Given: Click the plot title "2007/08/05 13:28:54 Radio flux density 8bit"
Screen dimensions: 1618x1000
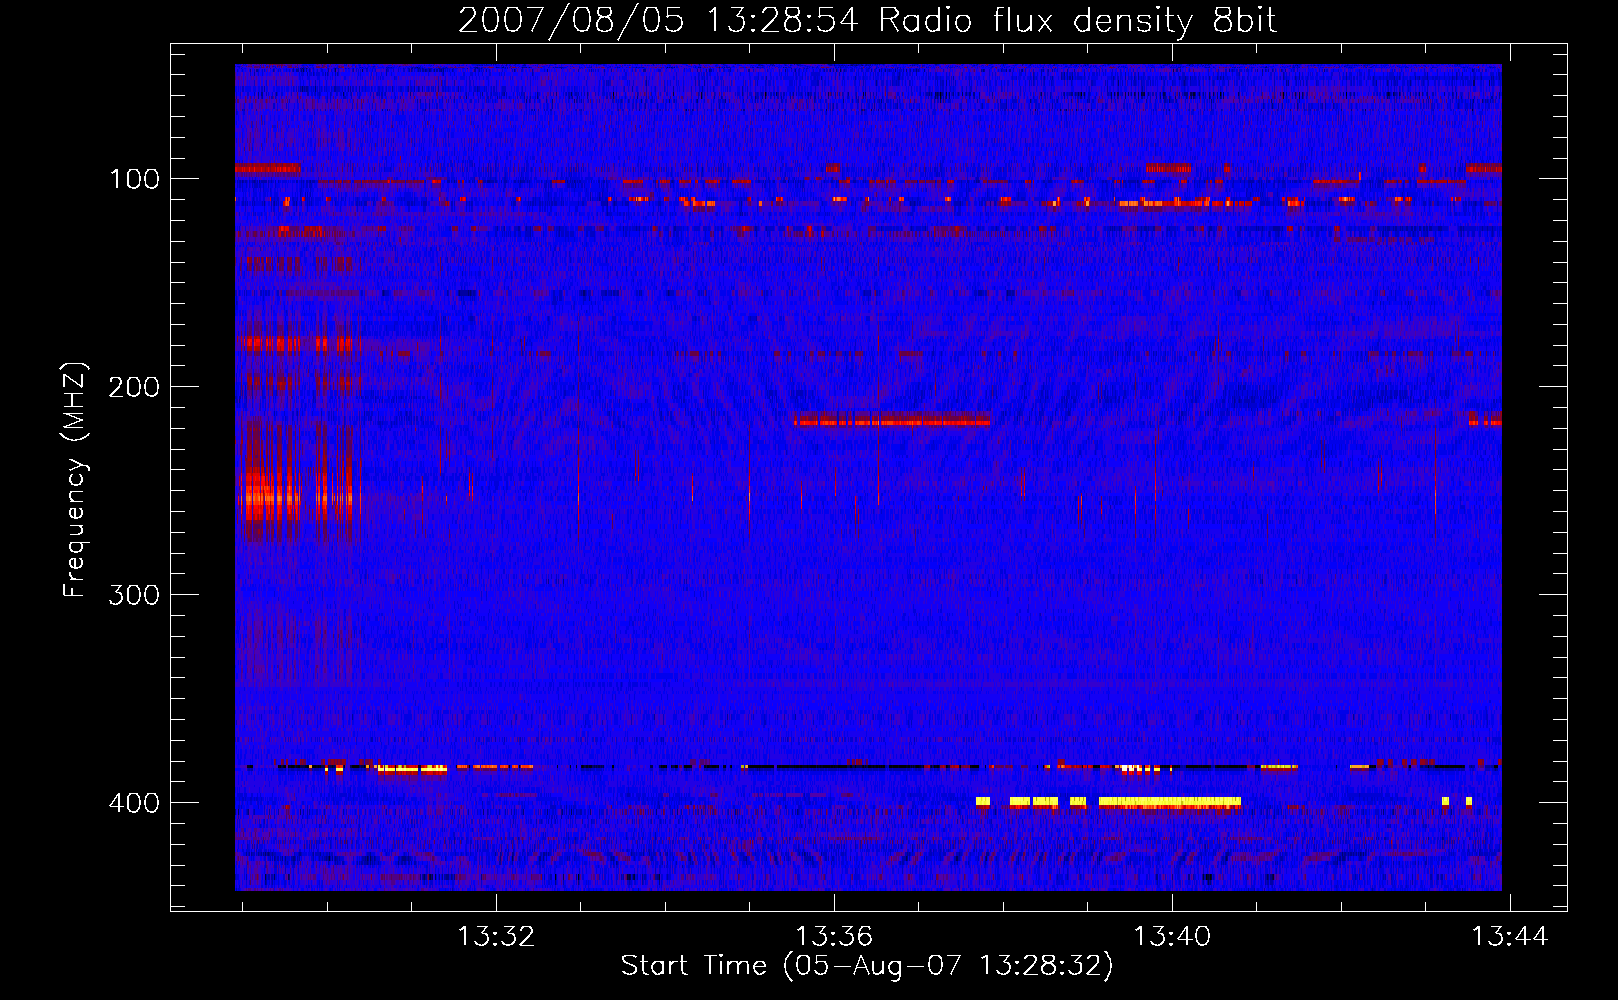Looking at the screenshot, I should pyautogui.click(x=867, y=21).
